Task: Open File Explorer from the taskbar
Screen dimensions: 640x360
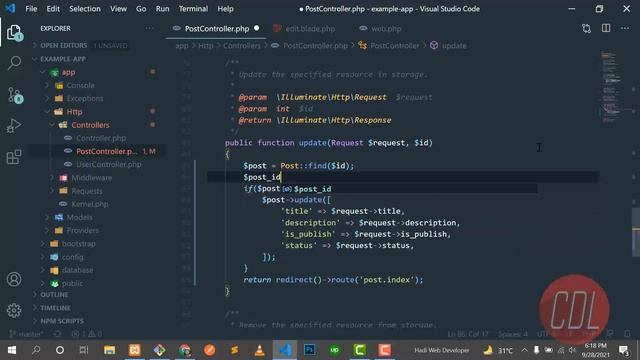Action: (x=109, y=350)
